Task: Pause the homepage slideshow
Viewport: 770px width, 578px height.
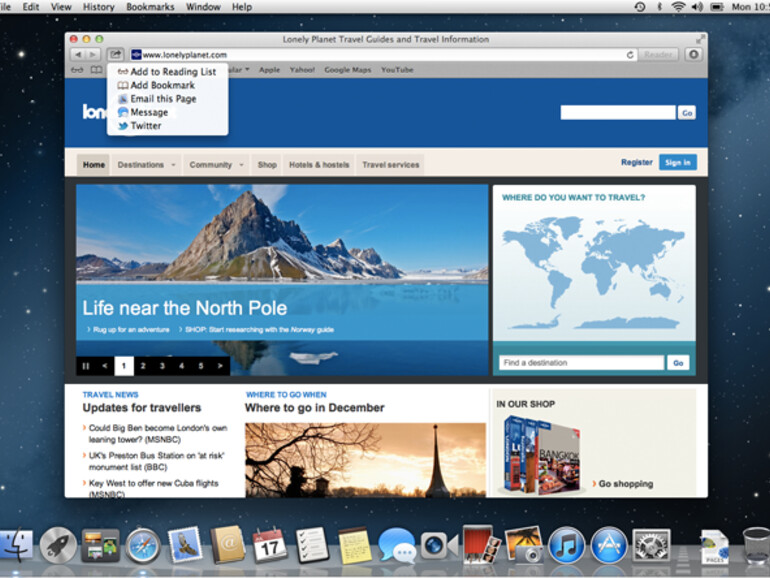Action: 85,366
